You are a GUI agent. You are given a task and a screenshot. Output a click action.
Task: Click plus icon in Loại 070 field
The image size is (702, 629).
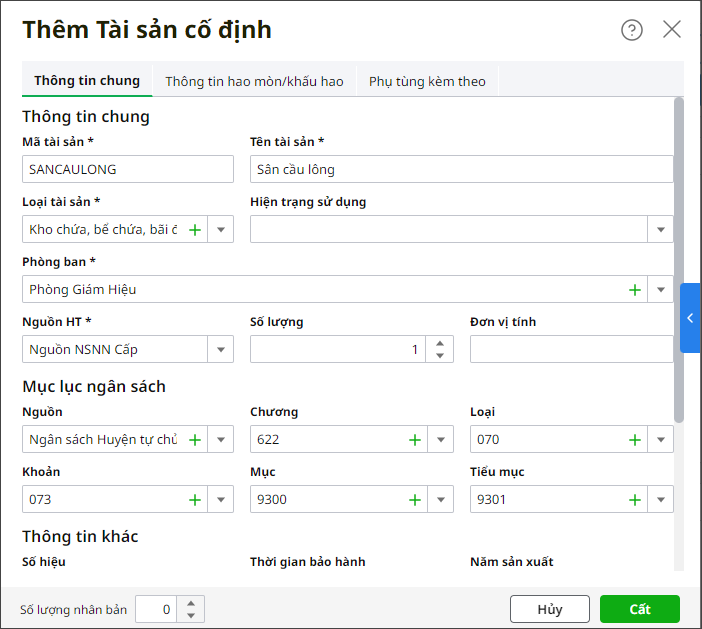coord(634,440)
